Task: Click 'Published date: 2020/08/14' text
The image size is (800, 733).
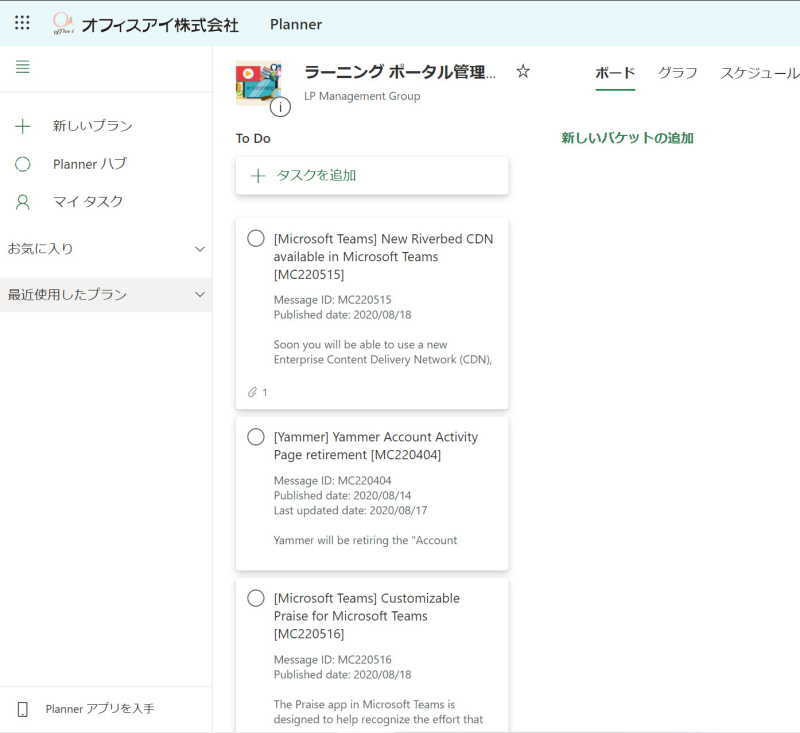Action: click(342, 495)
